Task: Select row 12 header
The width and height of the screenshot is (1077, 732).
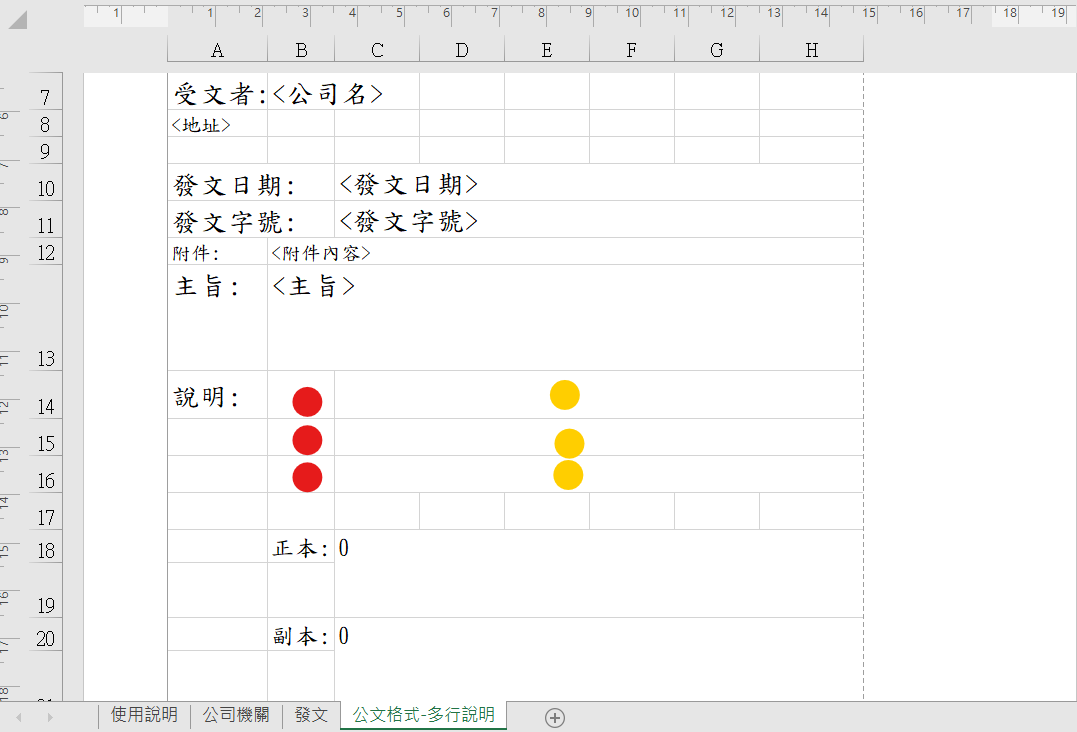Action: pyautogui.click(x=45, y=251)
